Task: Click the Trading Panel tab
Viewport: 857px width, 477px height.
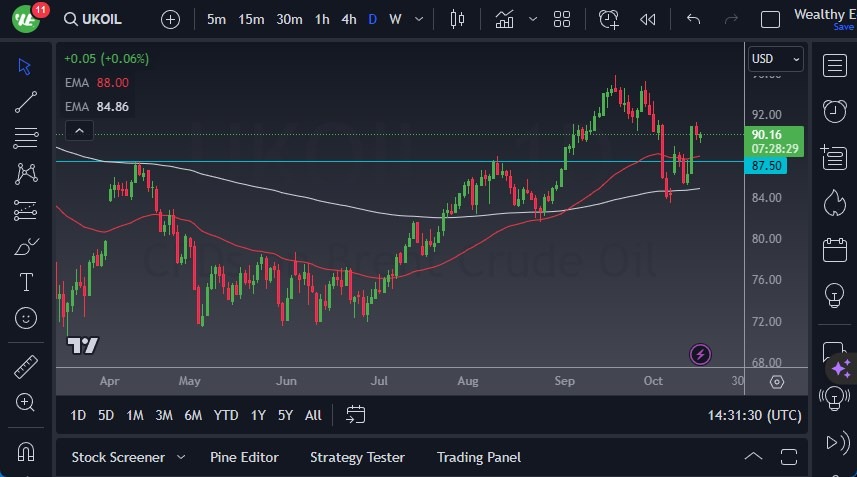Action: pos(478,457)
